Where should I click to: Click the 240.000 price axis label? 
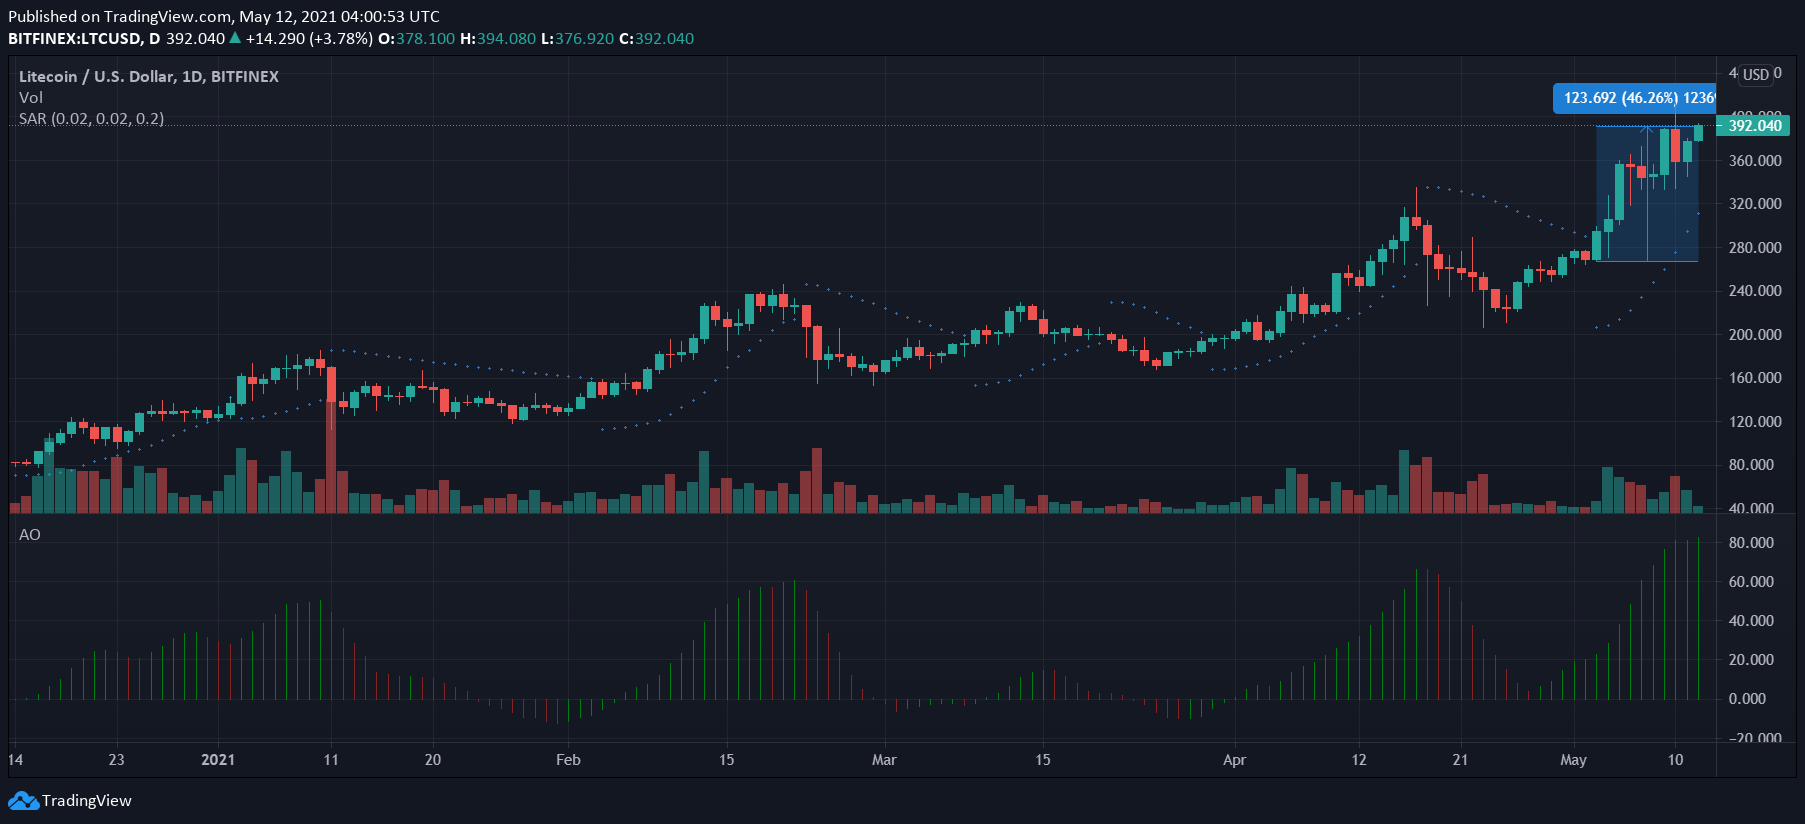click(x=1755, y=291)
